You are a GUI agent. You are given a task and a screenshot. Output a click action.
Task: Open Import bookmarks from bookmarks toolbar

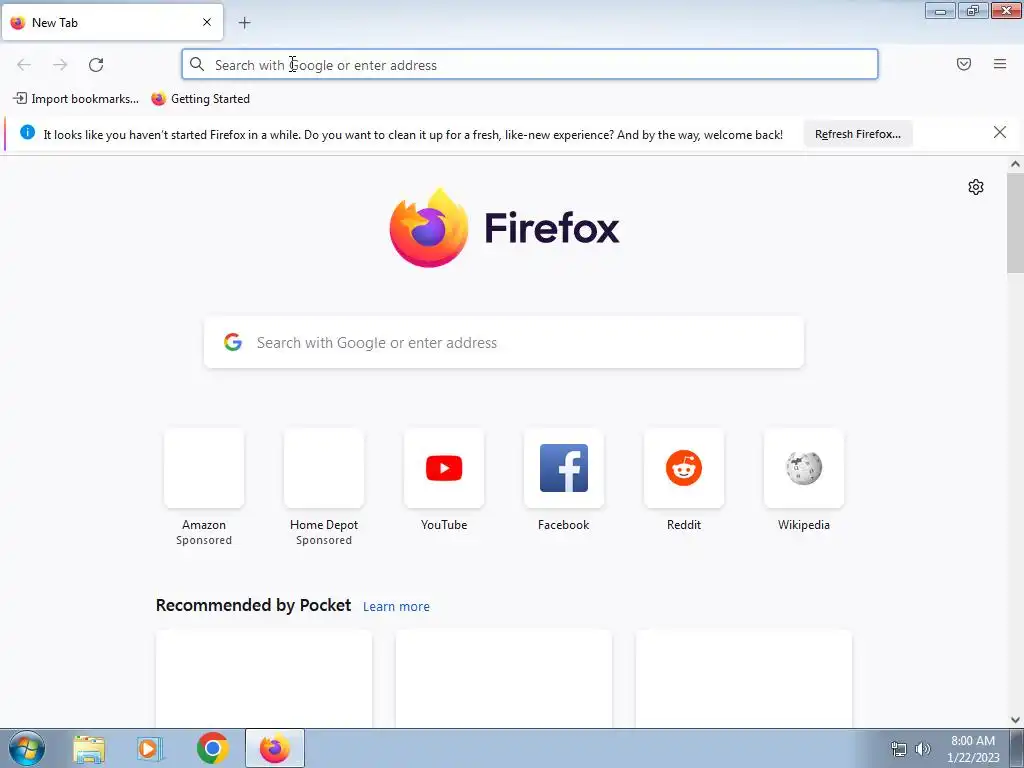(x=76, y=99)
